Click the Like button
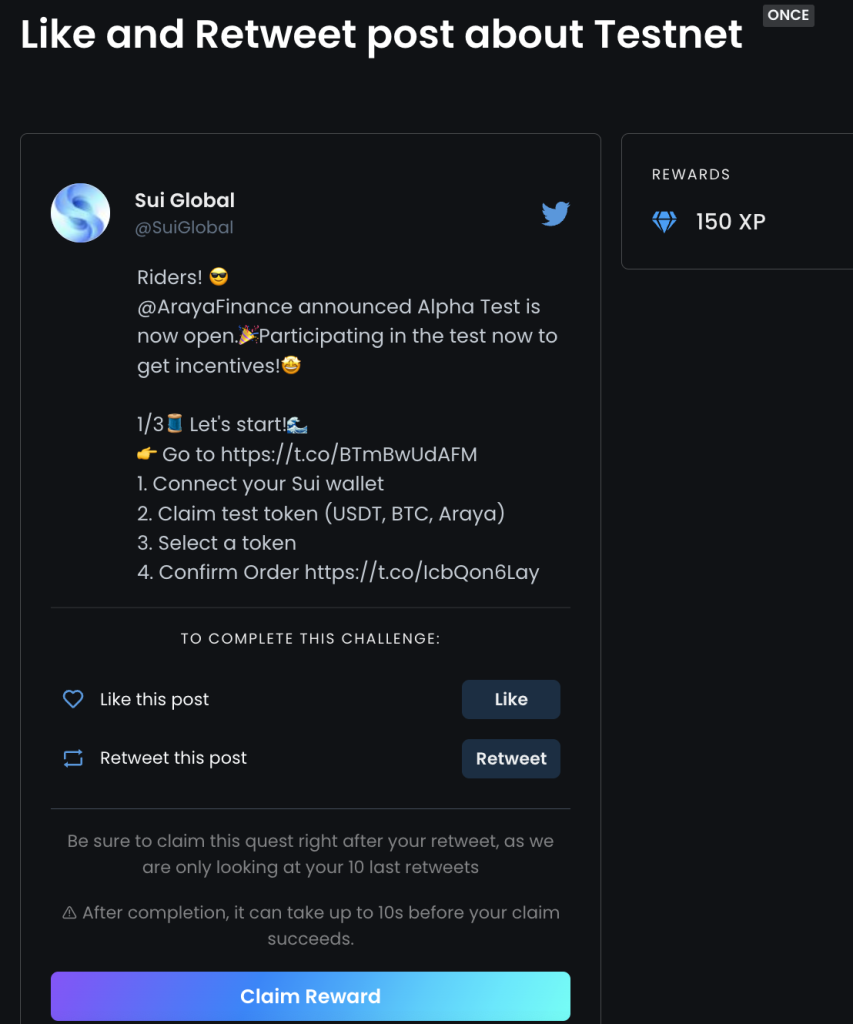 [x=511, y=699]
